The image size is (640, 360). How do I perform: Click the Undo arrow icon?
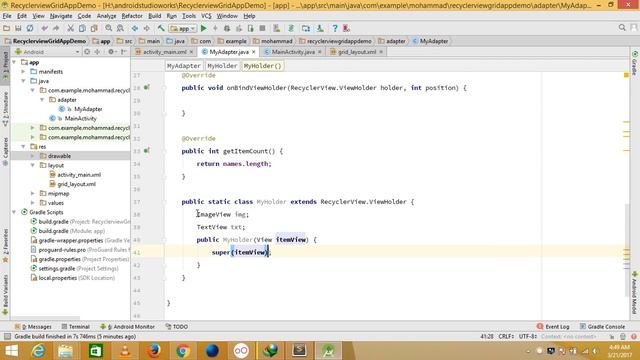44,28
